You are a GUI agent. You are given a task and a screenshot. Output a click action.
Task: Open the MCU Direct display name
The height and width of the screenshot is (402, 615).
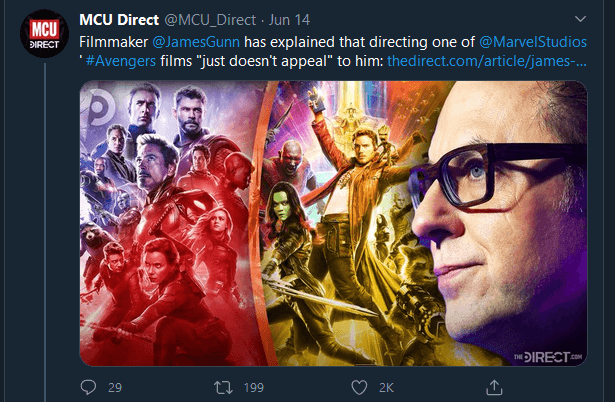[x=117, y=19]
